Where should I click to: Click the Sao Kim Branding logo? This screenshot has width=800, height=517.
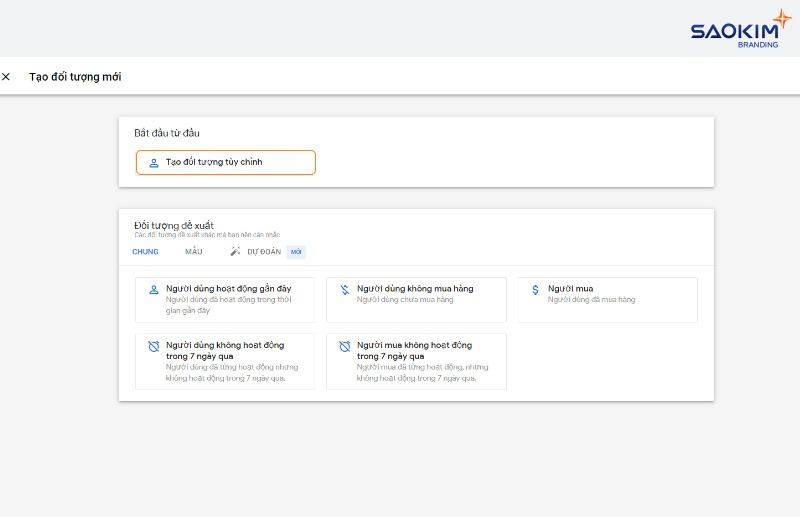pos(740,29)
